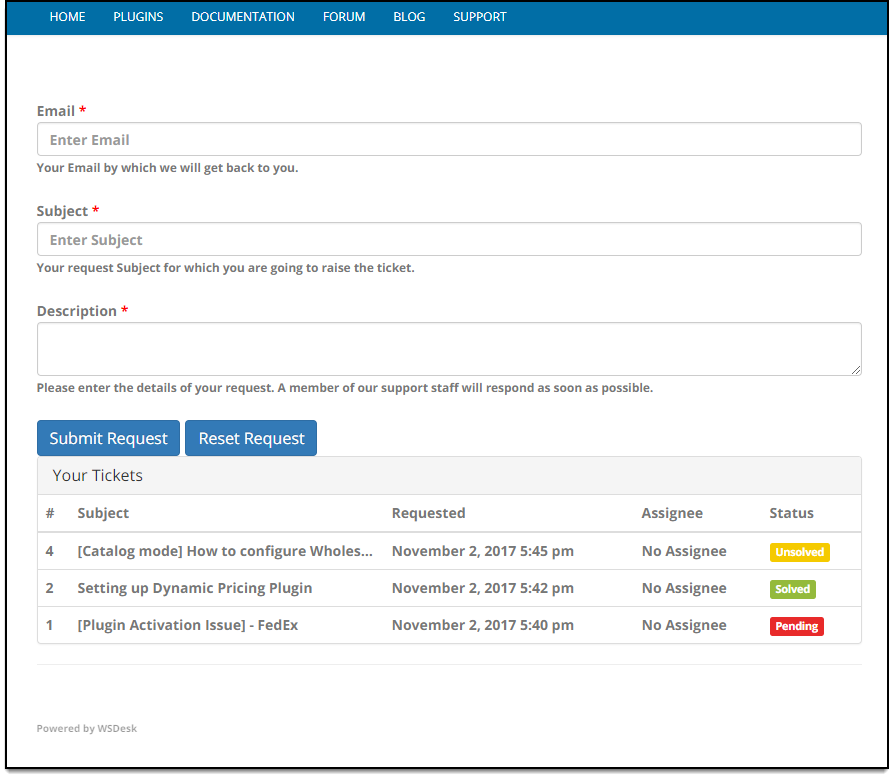Open the Plugin Activation Issue FedEx ticket
The width and height of the screenshot is (894, 779).
pyautogui.click(x=190, y=625)
